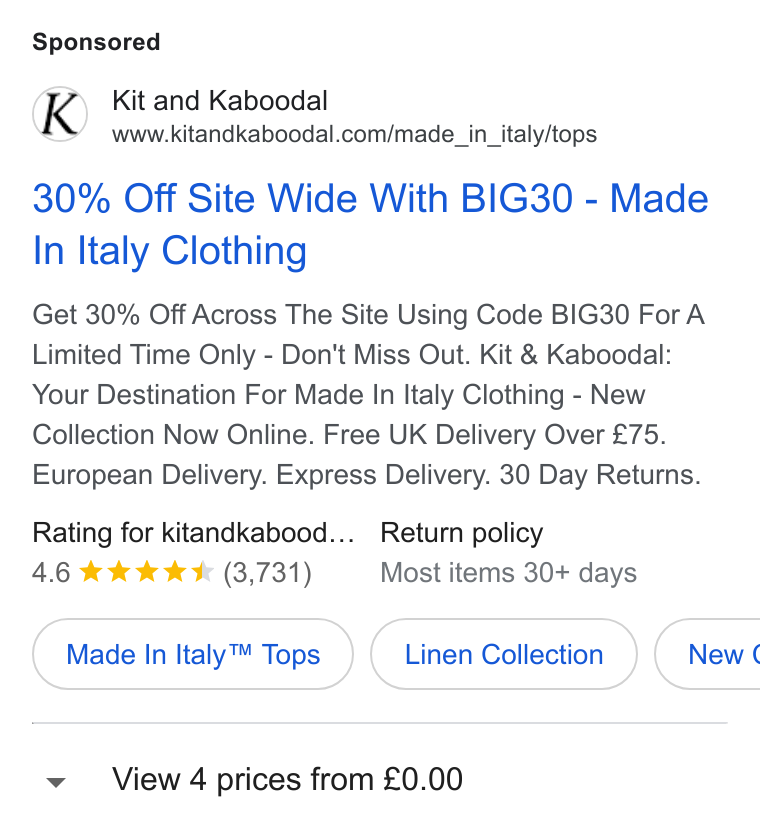This screenshot has width=760, height=840.
Task: Click the kitandkaboodal.com display URL
Action: click(x=355, y=134)
